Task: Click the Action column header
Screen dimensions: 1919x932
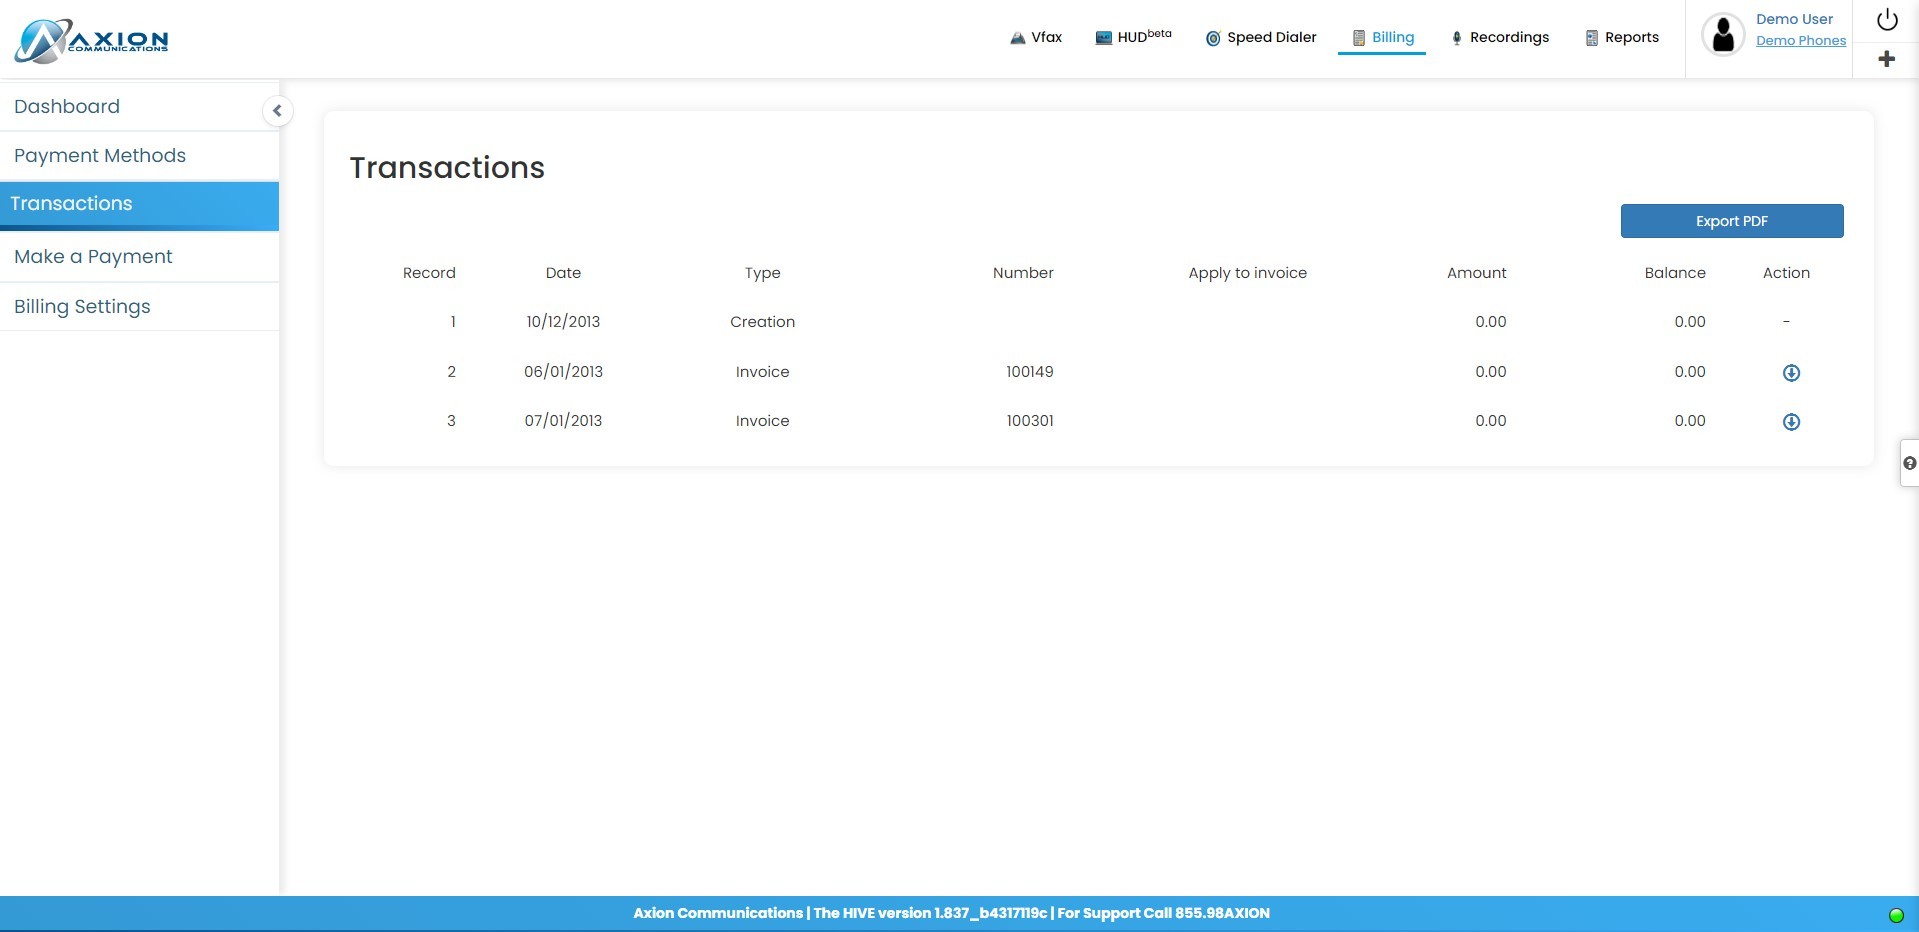Action: tap(1786, 273)
